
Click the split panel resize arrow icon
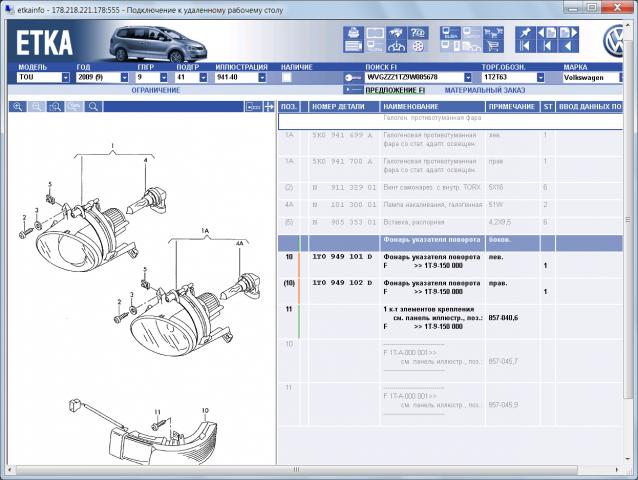click(x=269, y=107)
